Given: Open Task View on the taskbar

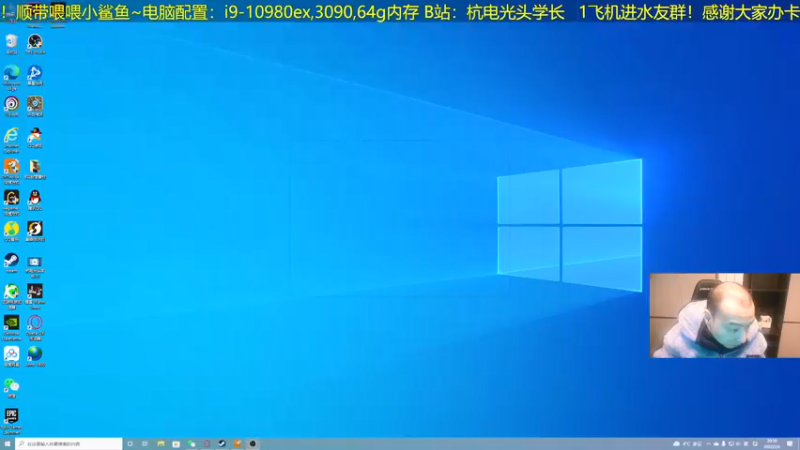Looking at the screenshot, I should pyautogui.click(x=145, y=444).
